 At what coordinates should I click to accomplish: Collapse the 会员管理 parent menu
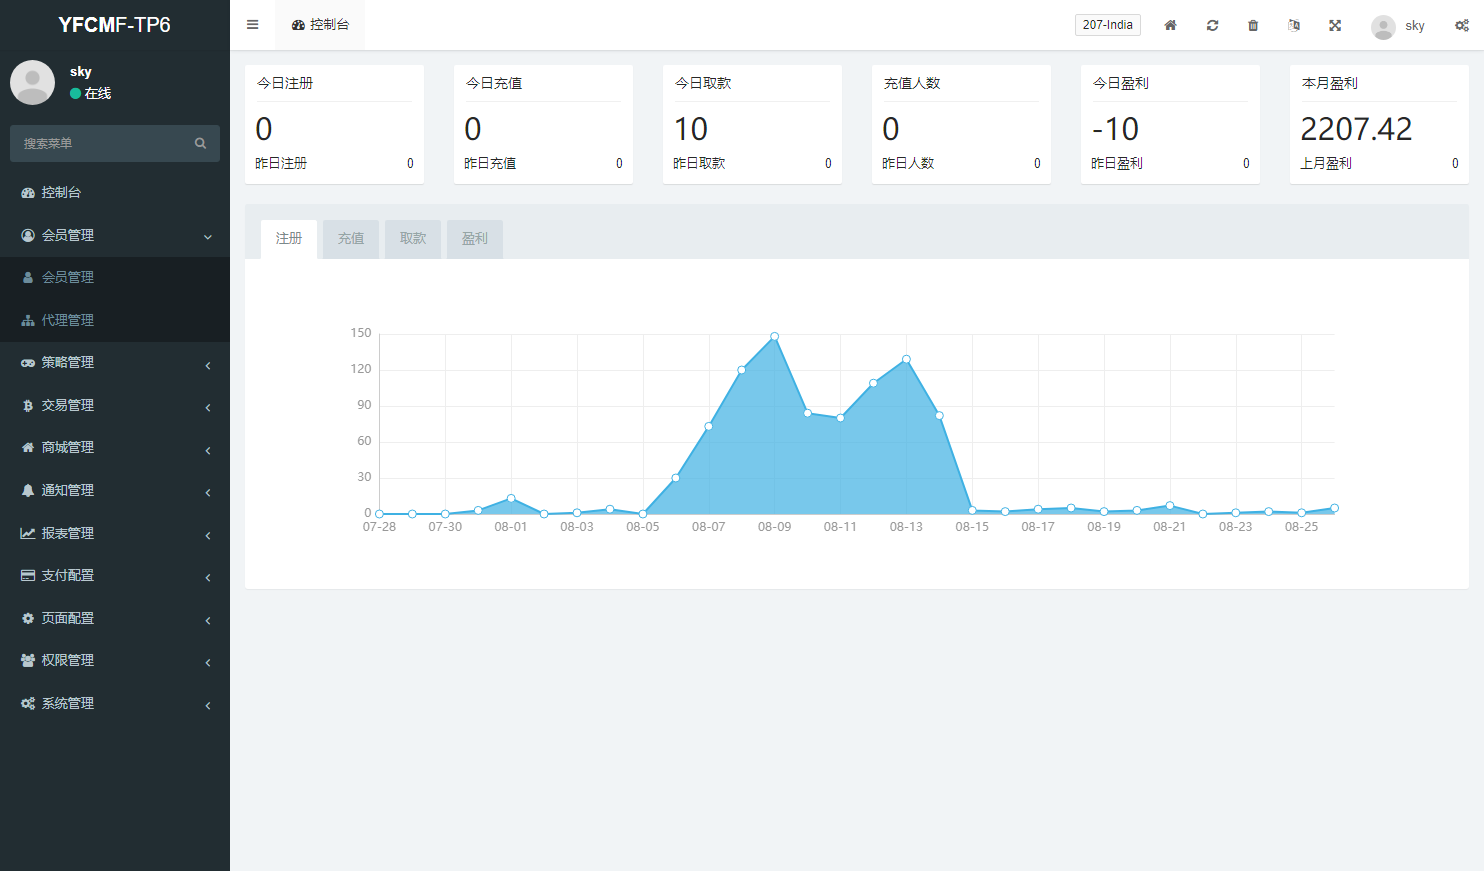(x=115, y=235)
